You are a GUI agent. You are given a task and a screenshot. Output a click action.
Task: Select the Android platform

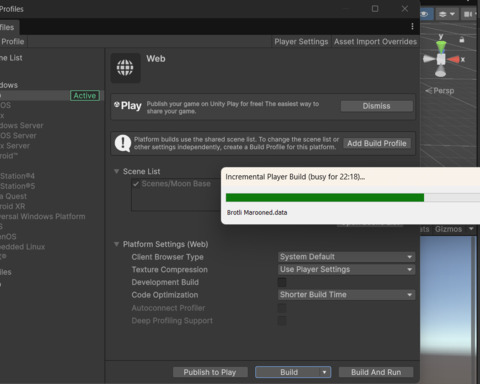[9, 156]
